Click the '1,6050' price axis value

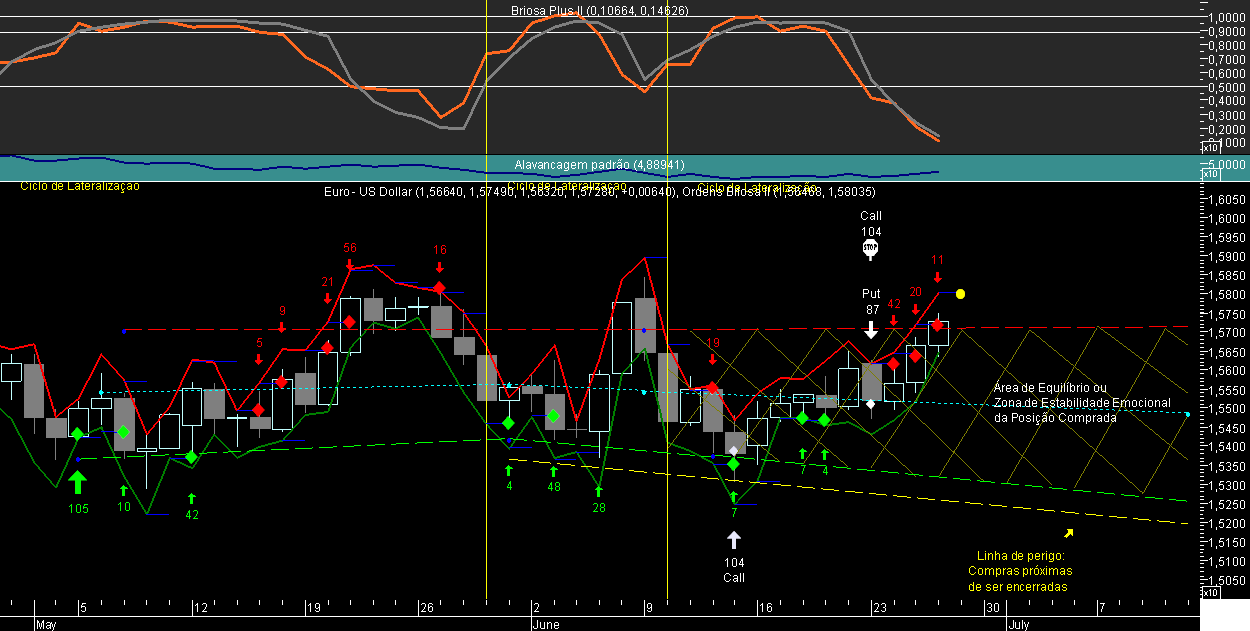(x=1225, y=200)
